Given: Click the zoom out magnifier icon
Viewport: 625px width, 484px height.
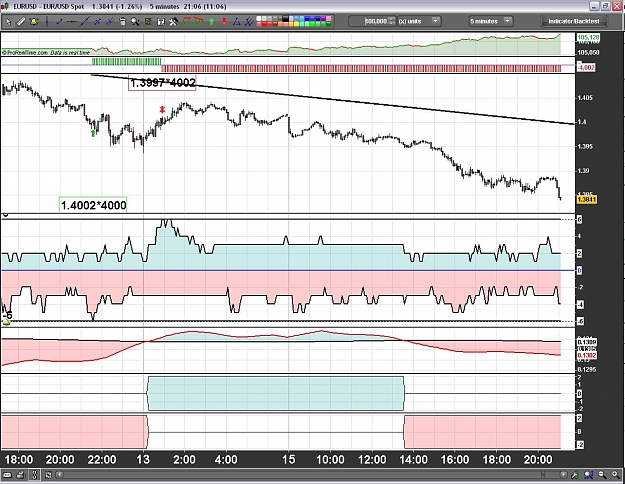Looking at the screenshot, I should [602, 474].
